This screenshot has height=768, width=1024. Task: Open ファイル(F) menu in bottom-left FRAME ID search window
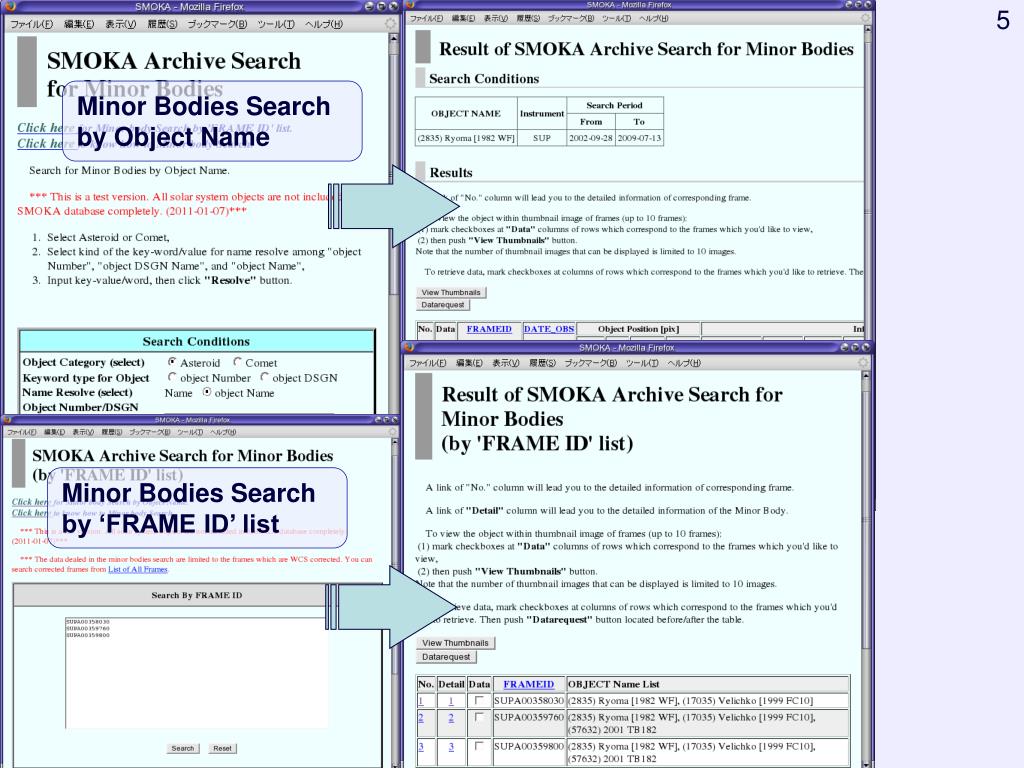pos(22,432)
